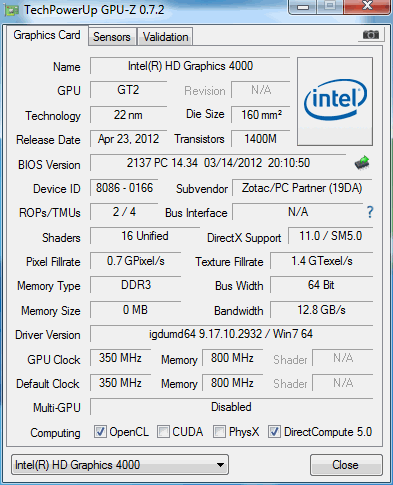The width and height of the screenshot is (393, 485).
Task: Minimize the GPU-Z window
Action: coord(303,7)
